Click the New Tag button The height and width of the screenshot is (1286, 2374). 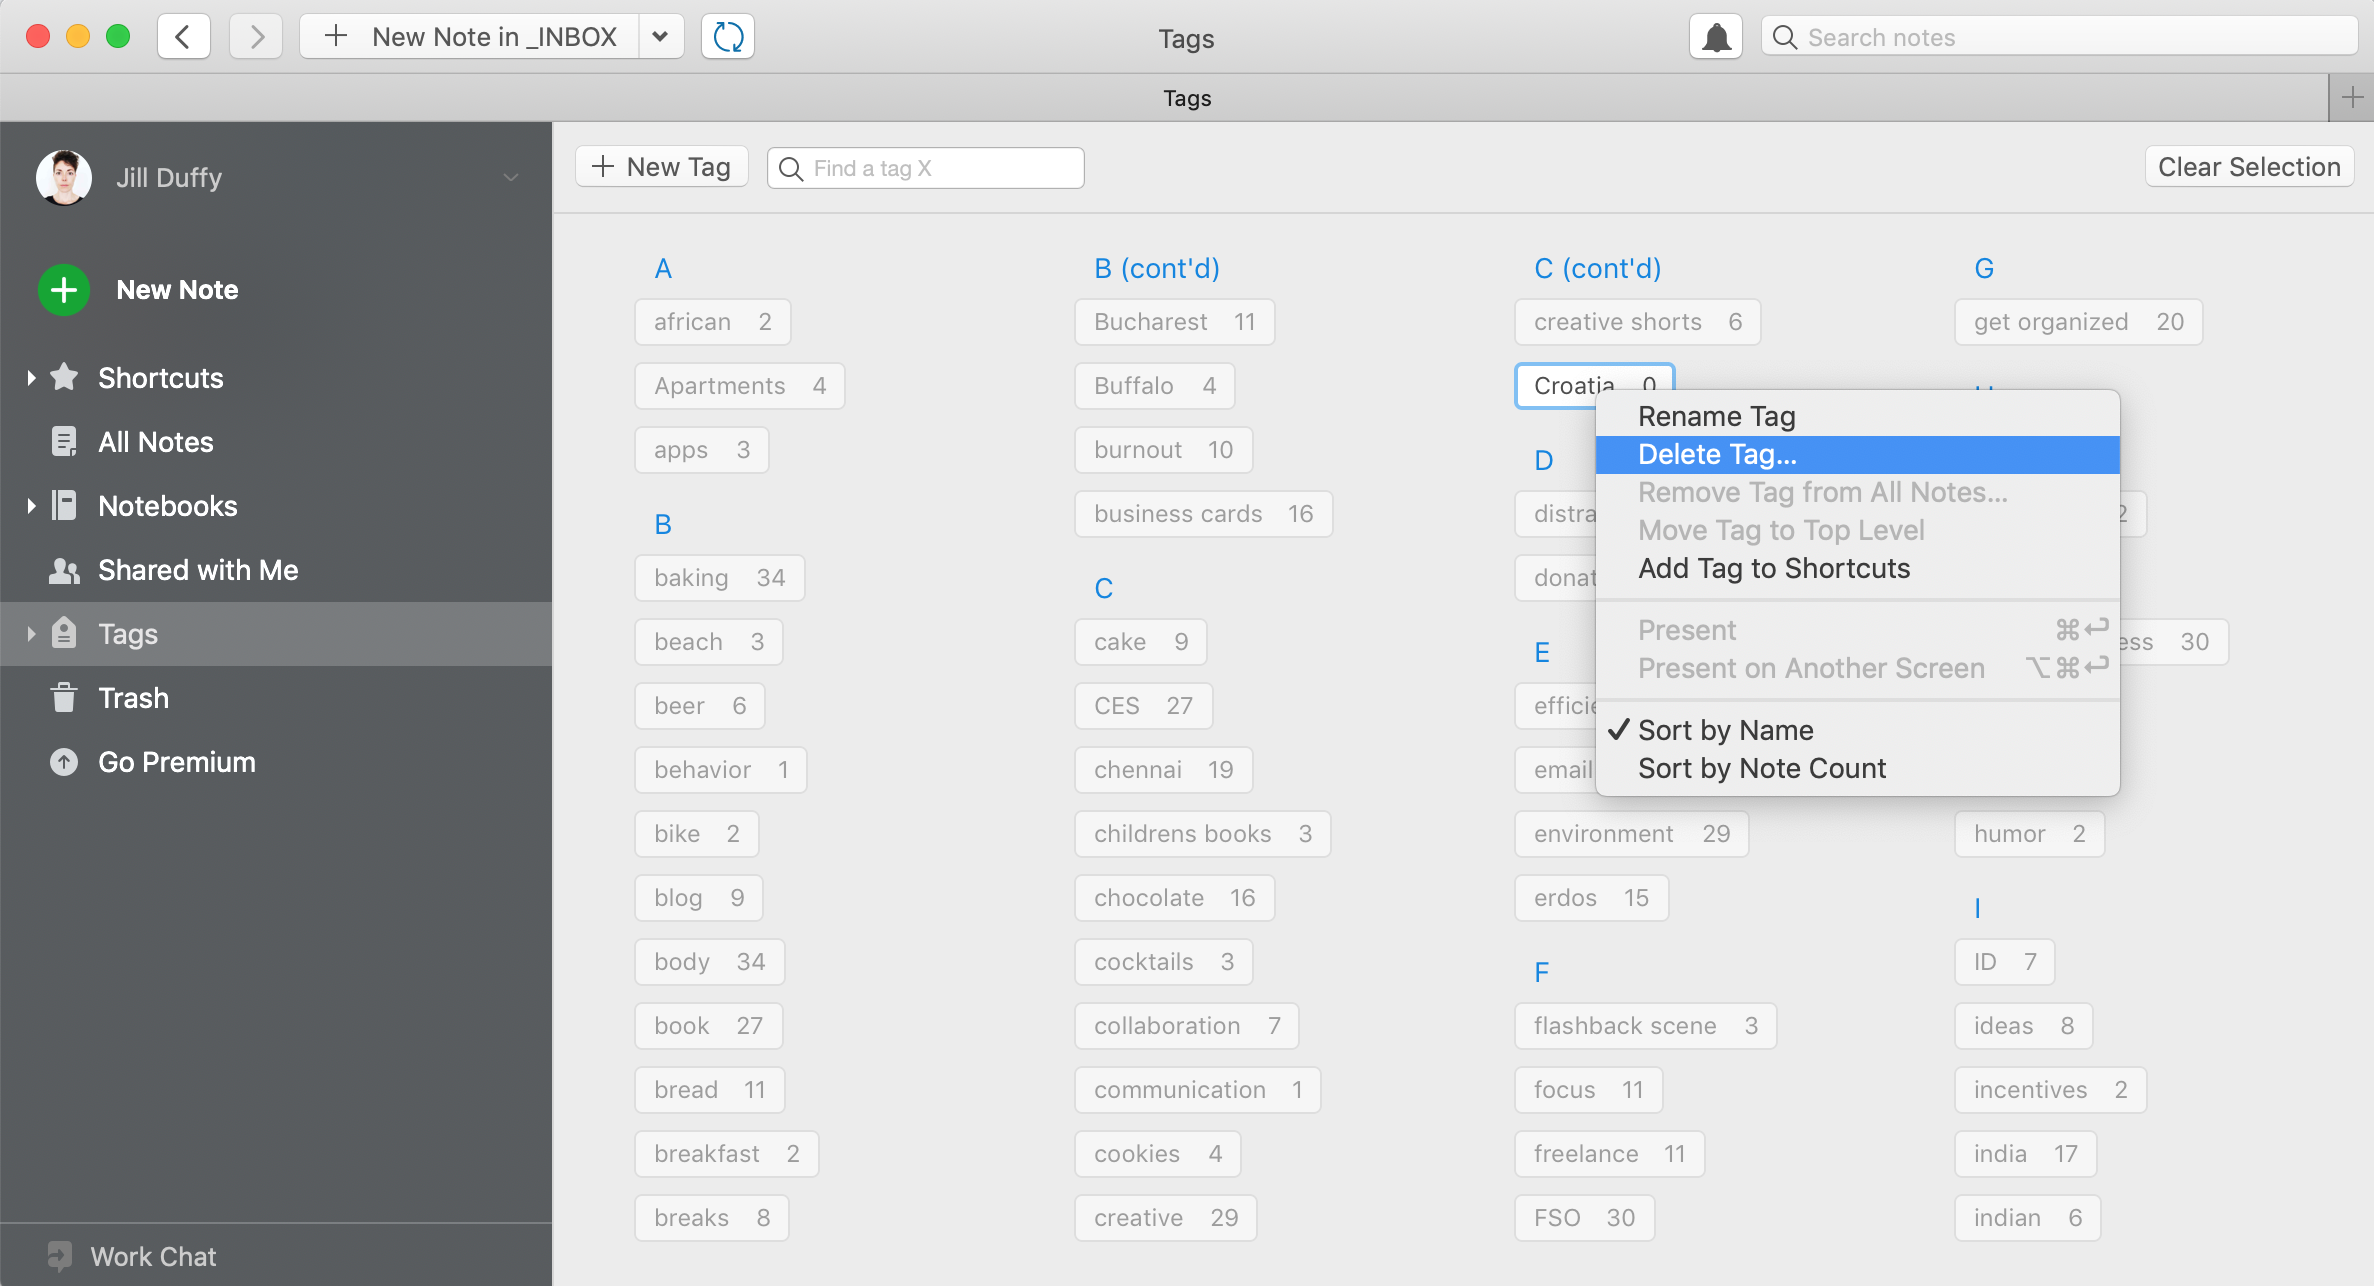click(x=662, y=165)
